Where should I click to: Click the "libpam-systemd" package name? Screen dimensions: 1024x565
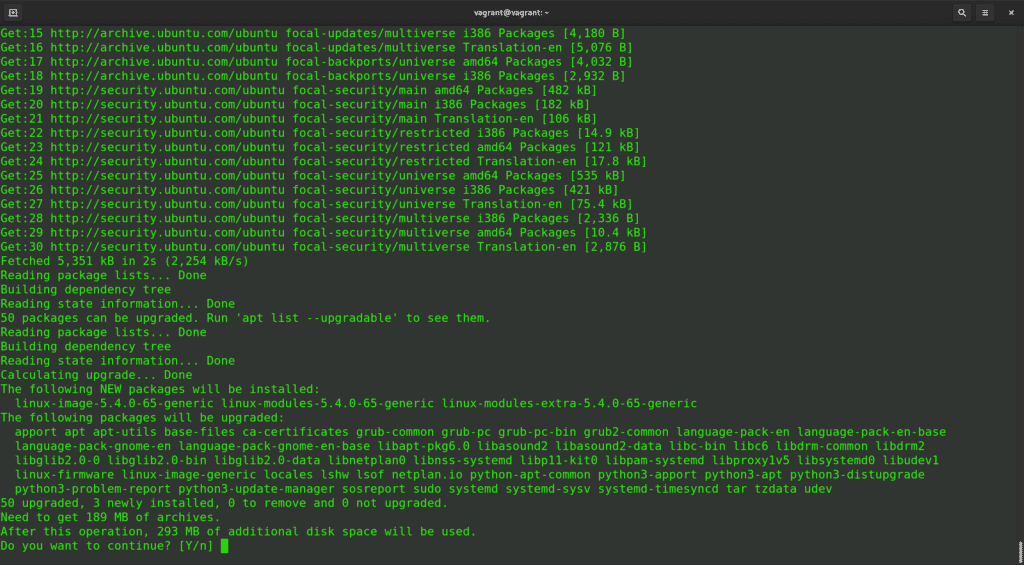(x=654, y=461)
